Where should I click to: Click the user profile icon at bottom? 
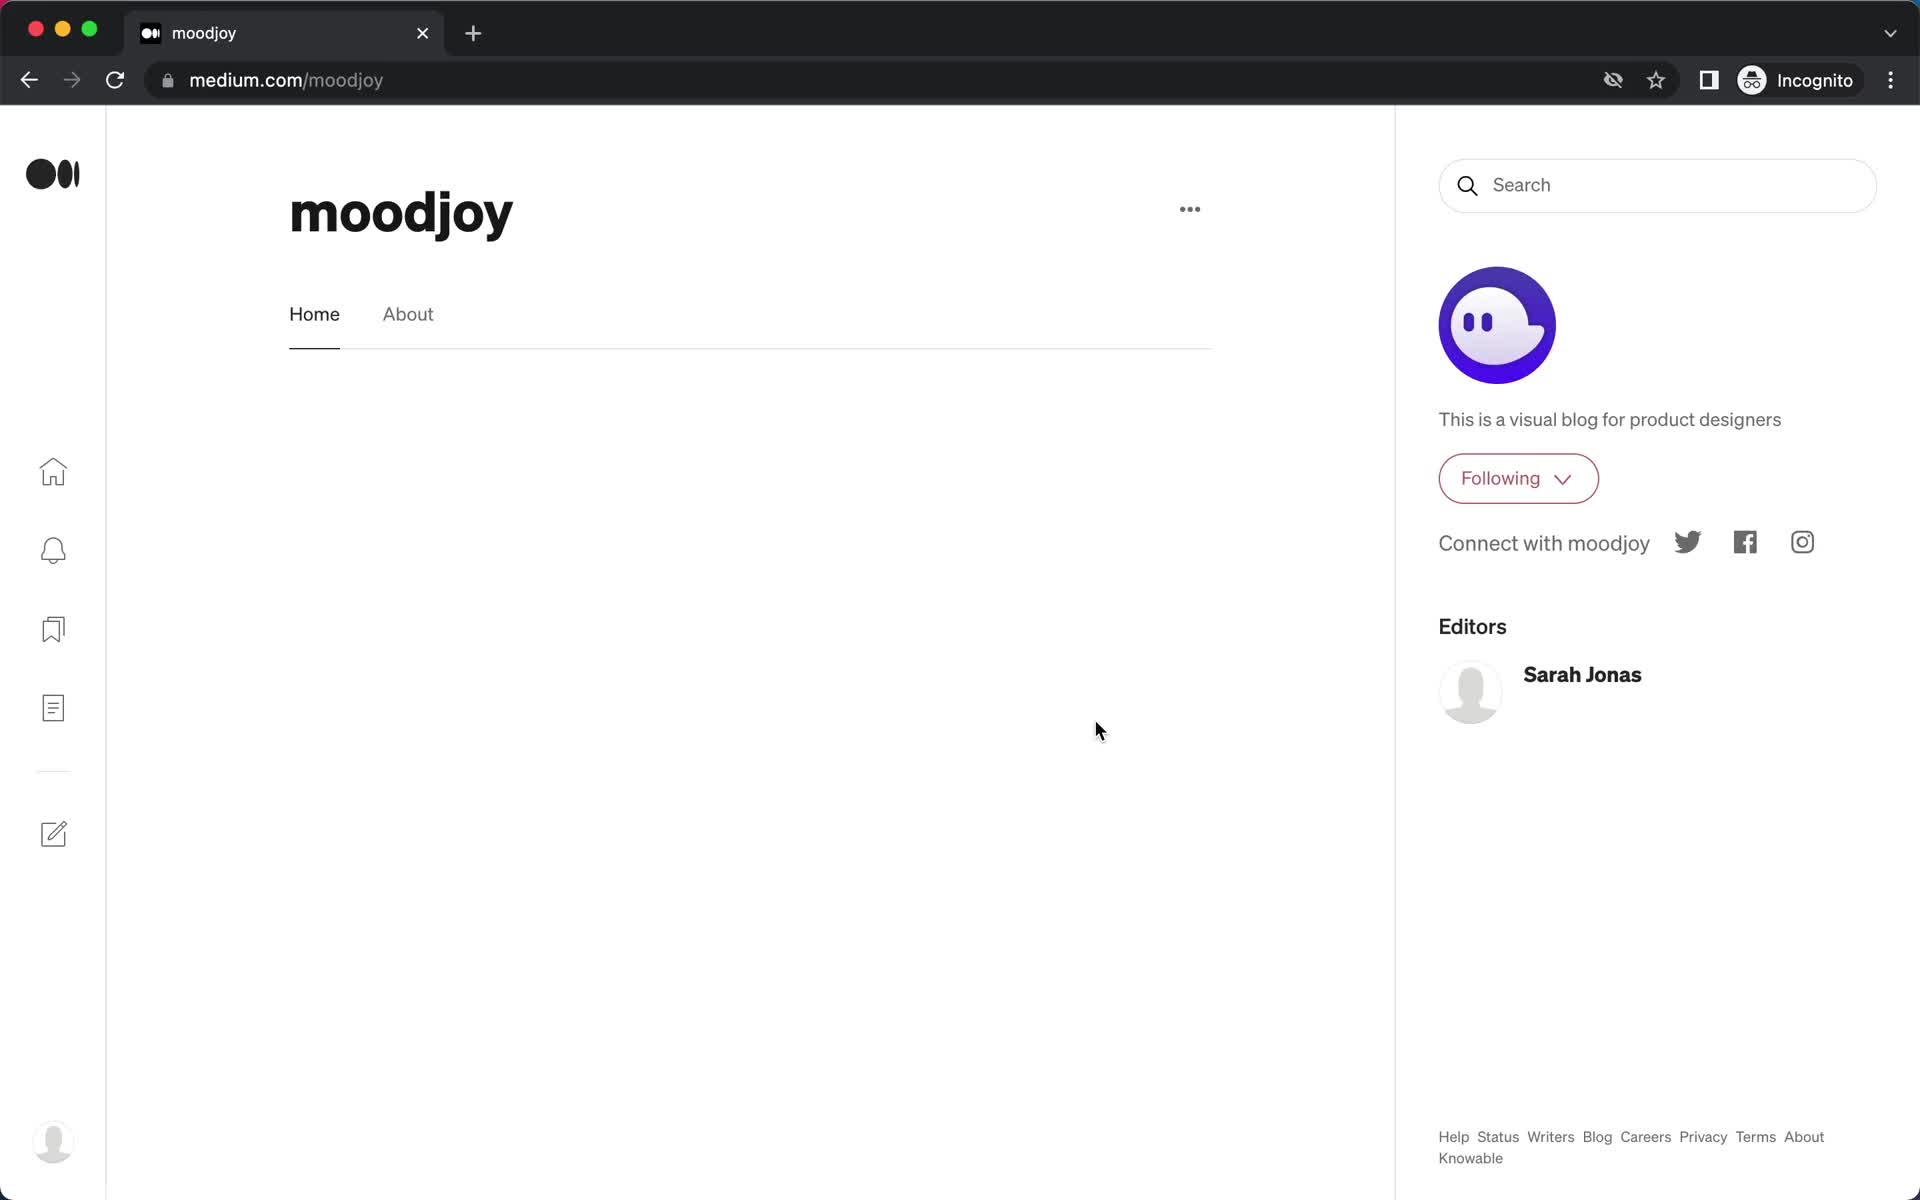coord(53,1139)
